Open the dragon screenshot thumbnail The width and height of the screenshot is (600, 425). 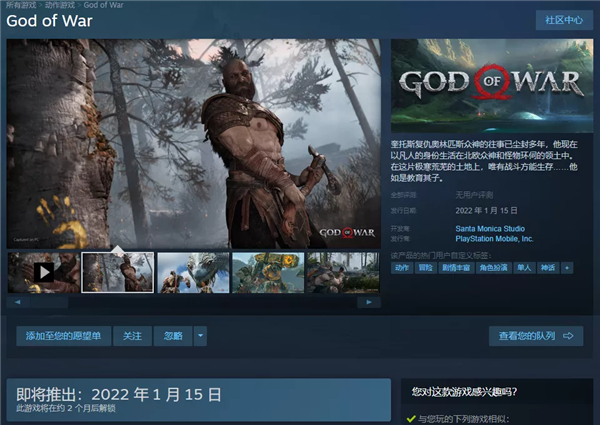pos(193,272)
